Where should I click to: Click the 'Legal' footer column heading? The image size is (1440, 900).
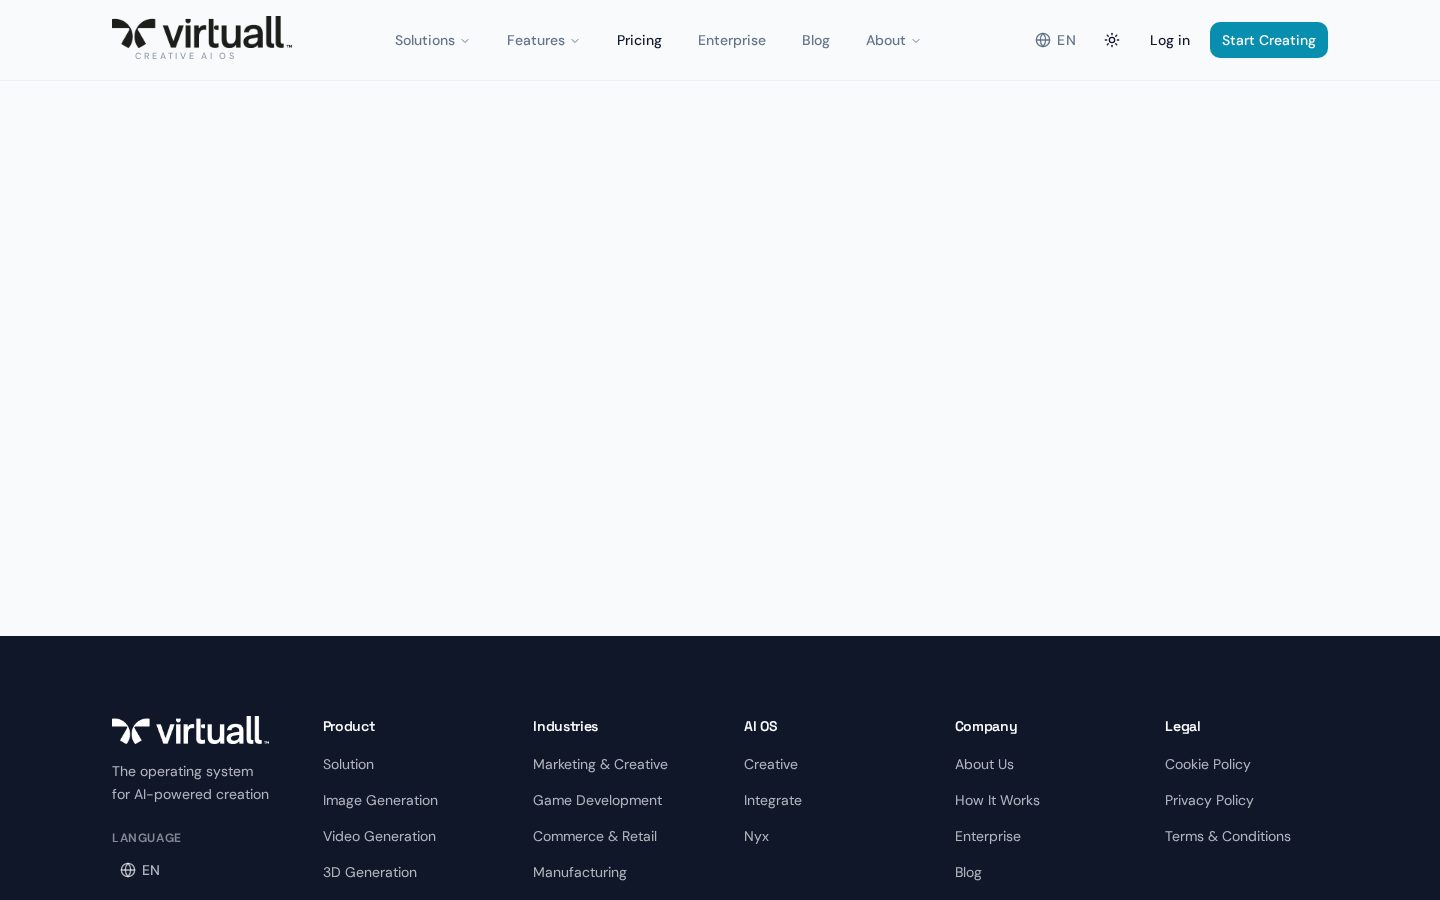coord(1182,726)
